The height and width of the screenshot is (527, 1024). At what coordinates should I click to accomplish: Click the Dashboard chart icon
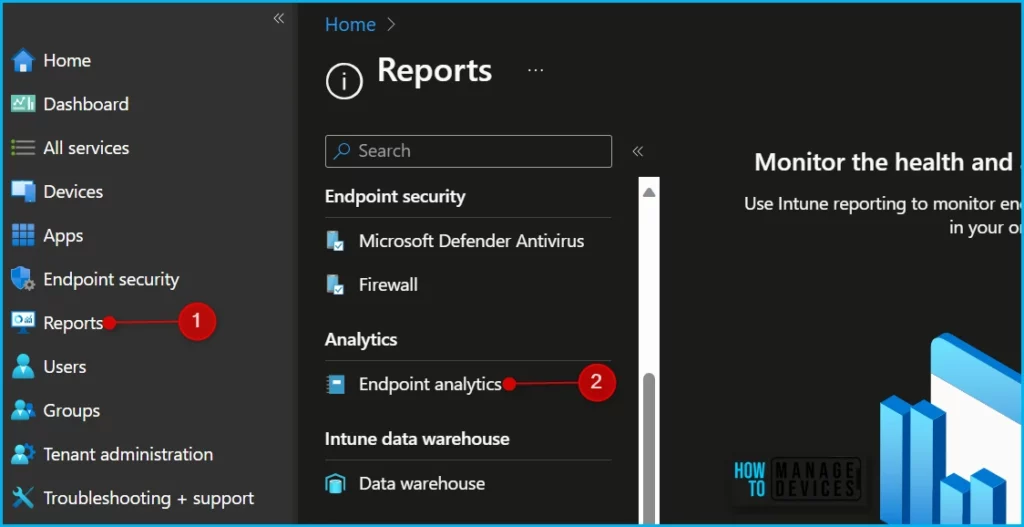tap(23, 104)
